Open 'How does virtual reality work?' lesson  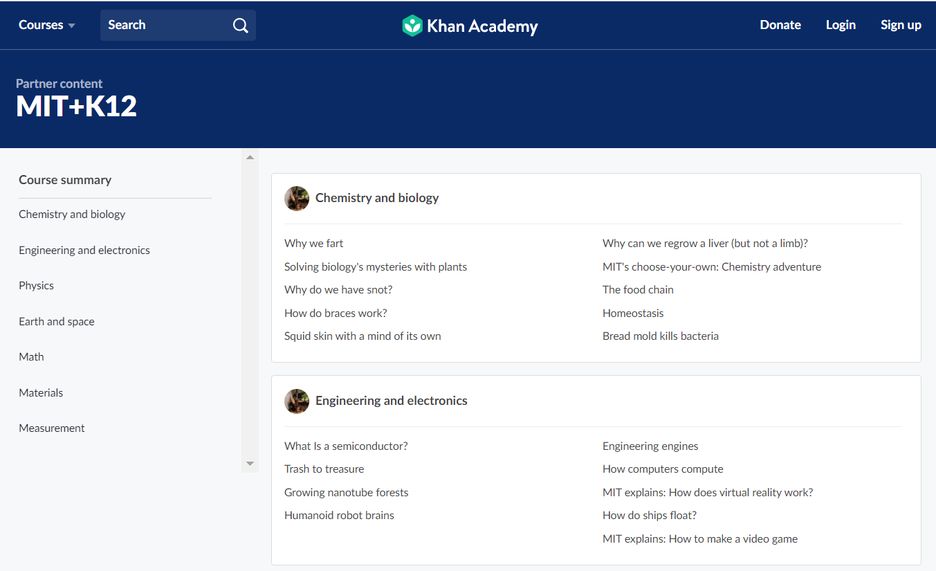(707, 492)
